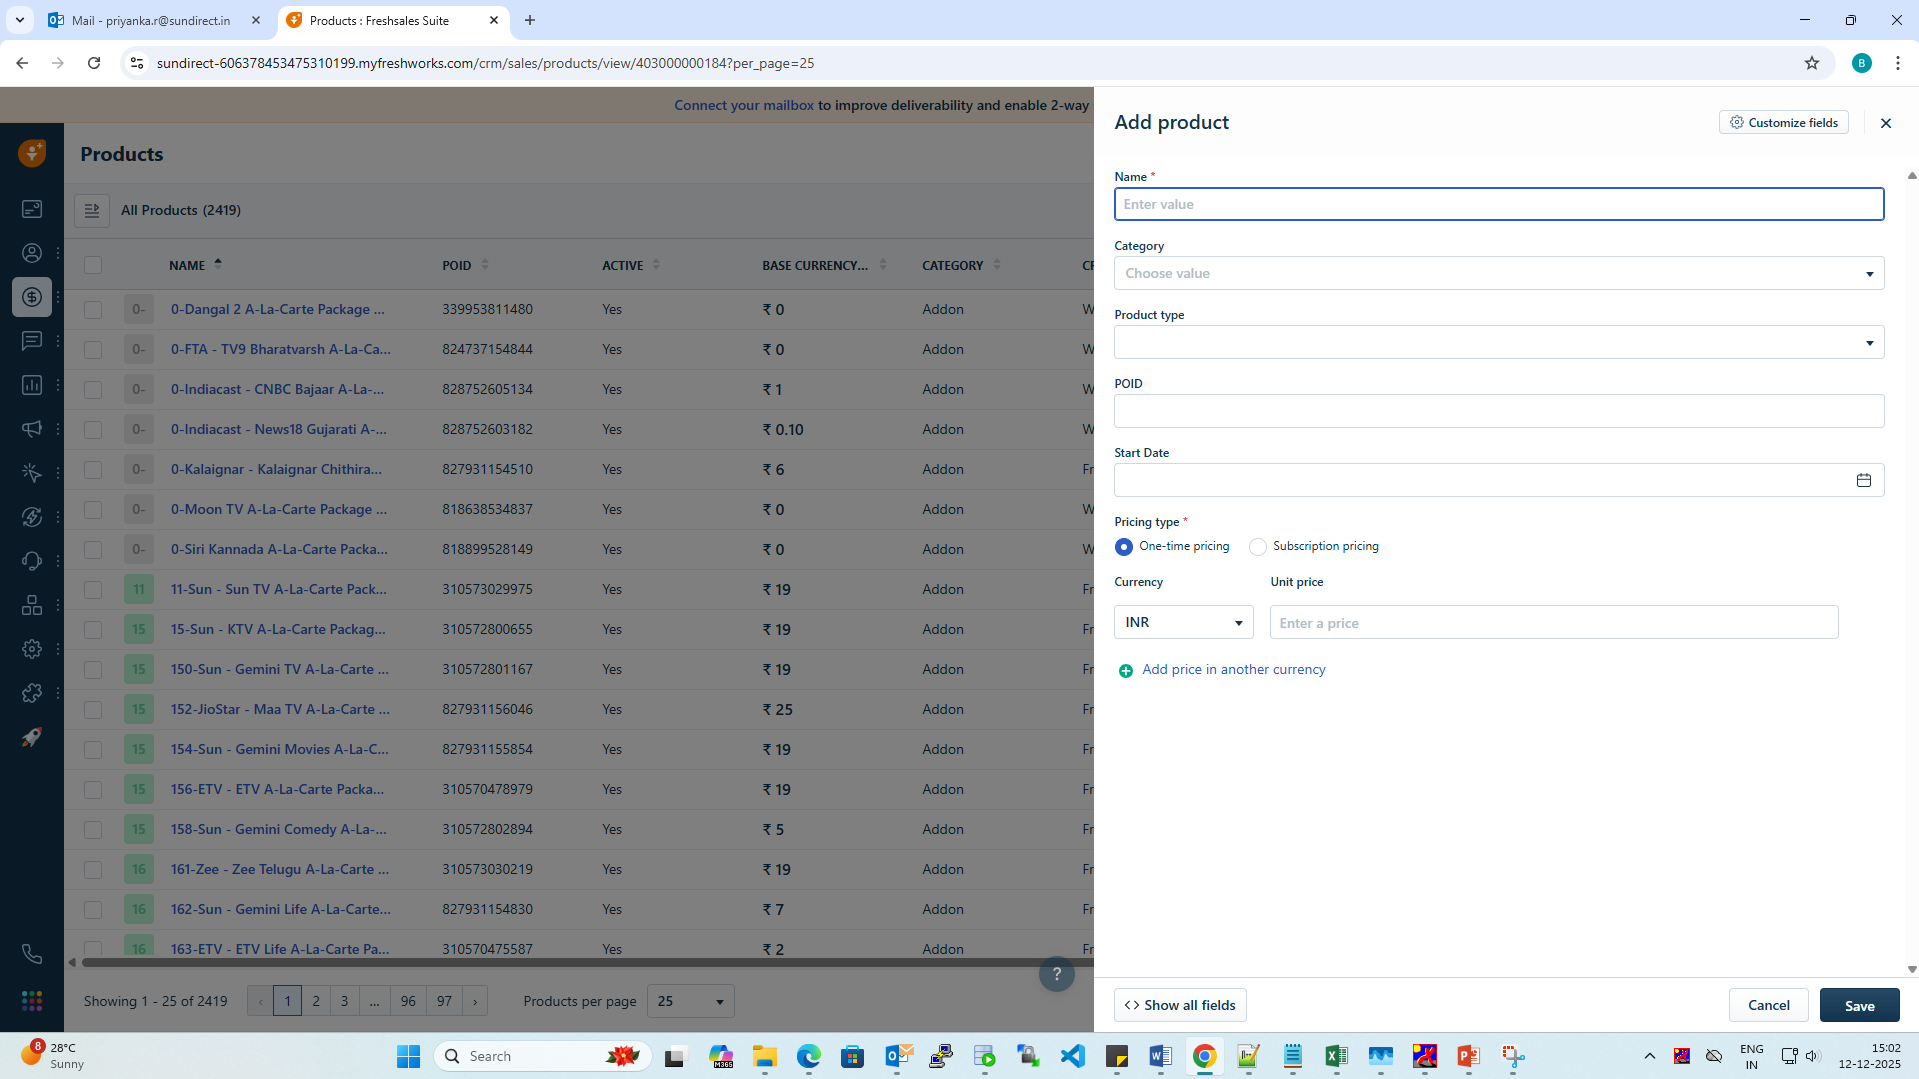Select the Subscription pricing radio button
The image size is (1919, 1079).
coord(1258,547)
